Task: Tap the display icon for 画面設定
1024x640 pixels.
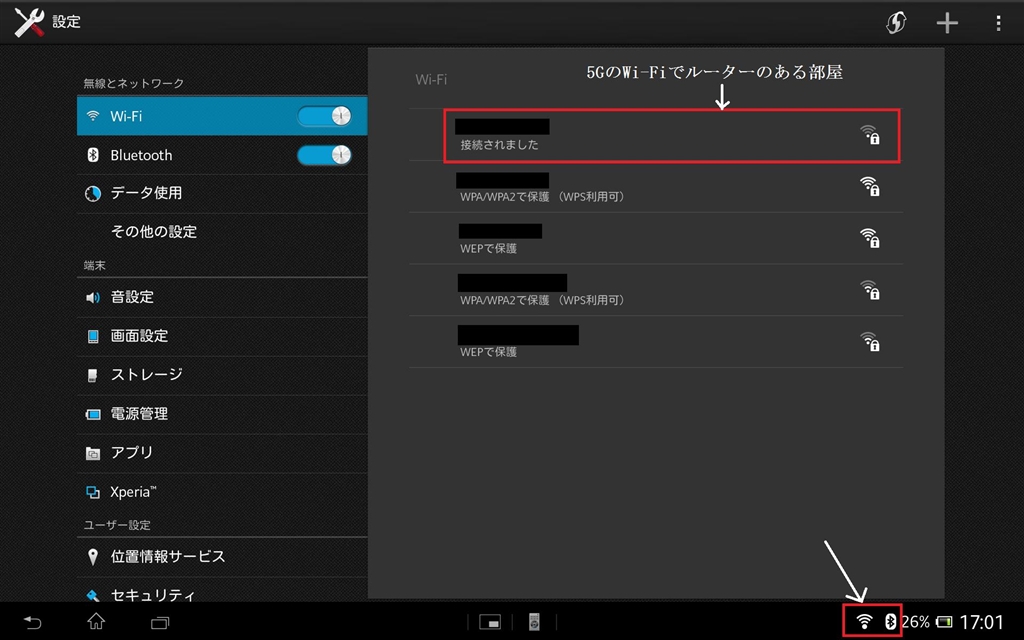Action: [93, 336]
